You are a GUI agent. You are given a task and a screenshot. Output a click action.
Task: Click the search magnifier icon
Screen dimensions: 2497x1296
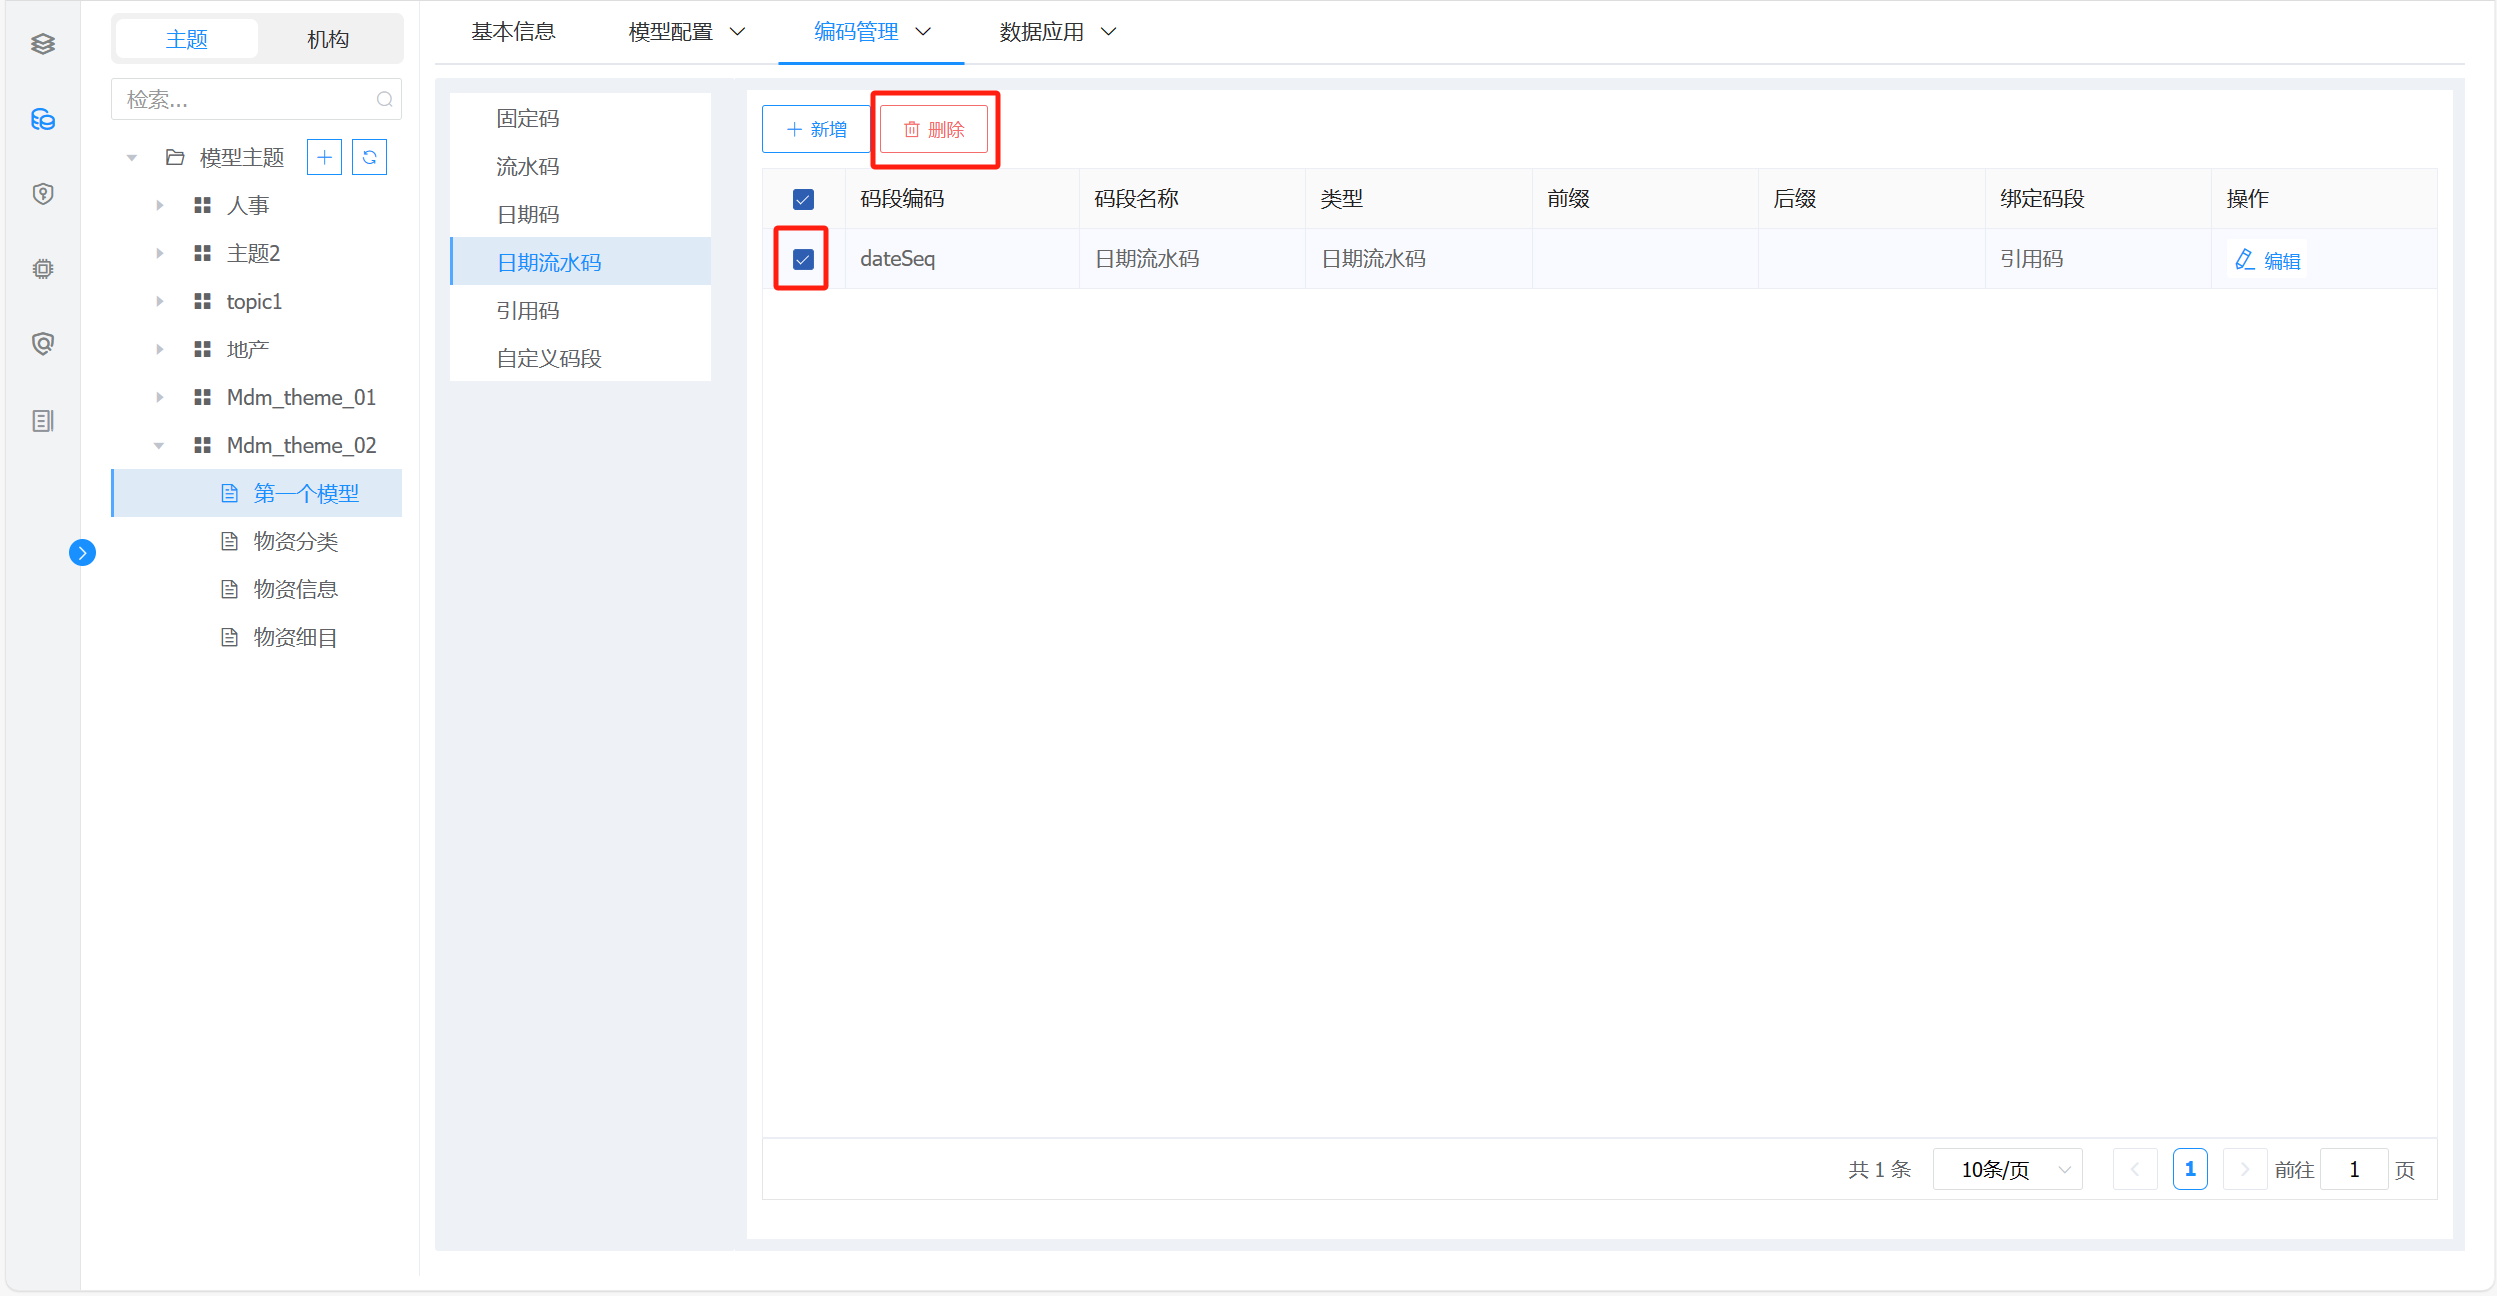[x=384, y=99]
